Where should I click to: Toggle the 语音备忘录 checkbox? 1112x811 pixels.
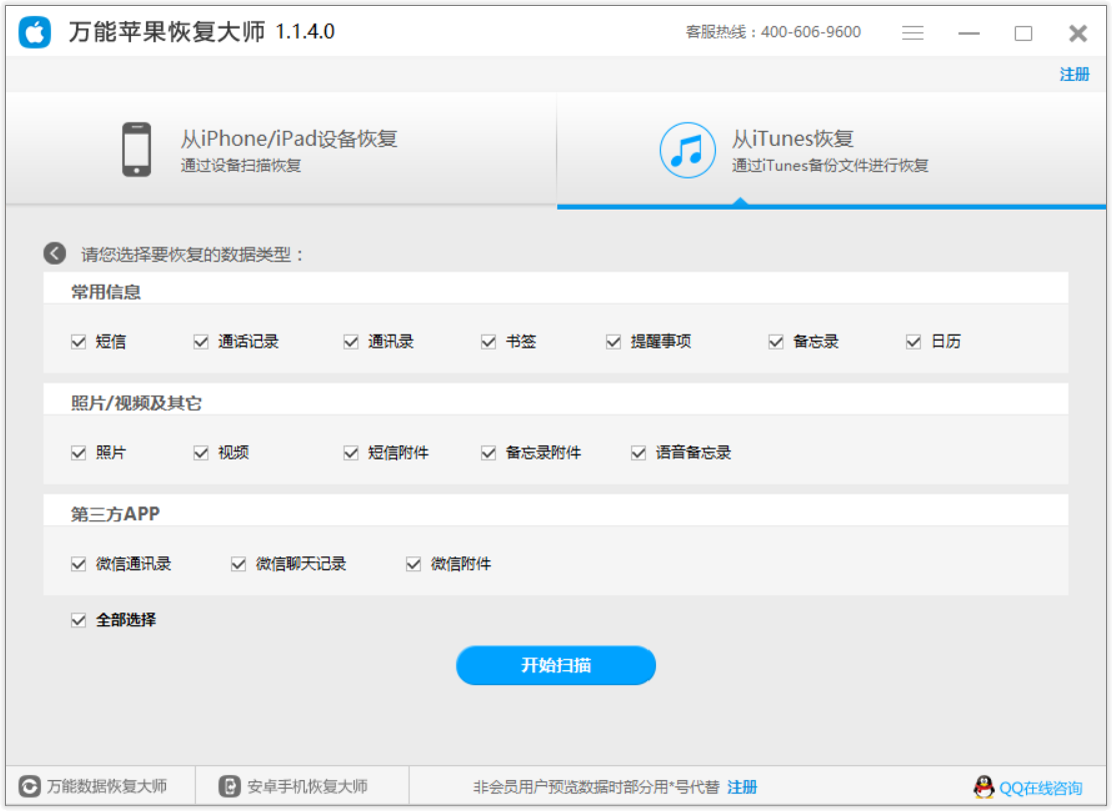tap(638, 453)
